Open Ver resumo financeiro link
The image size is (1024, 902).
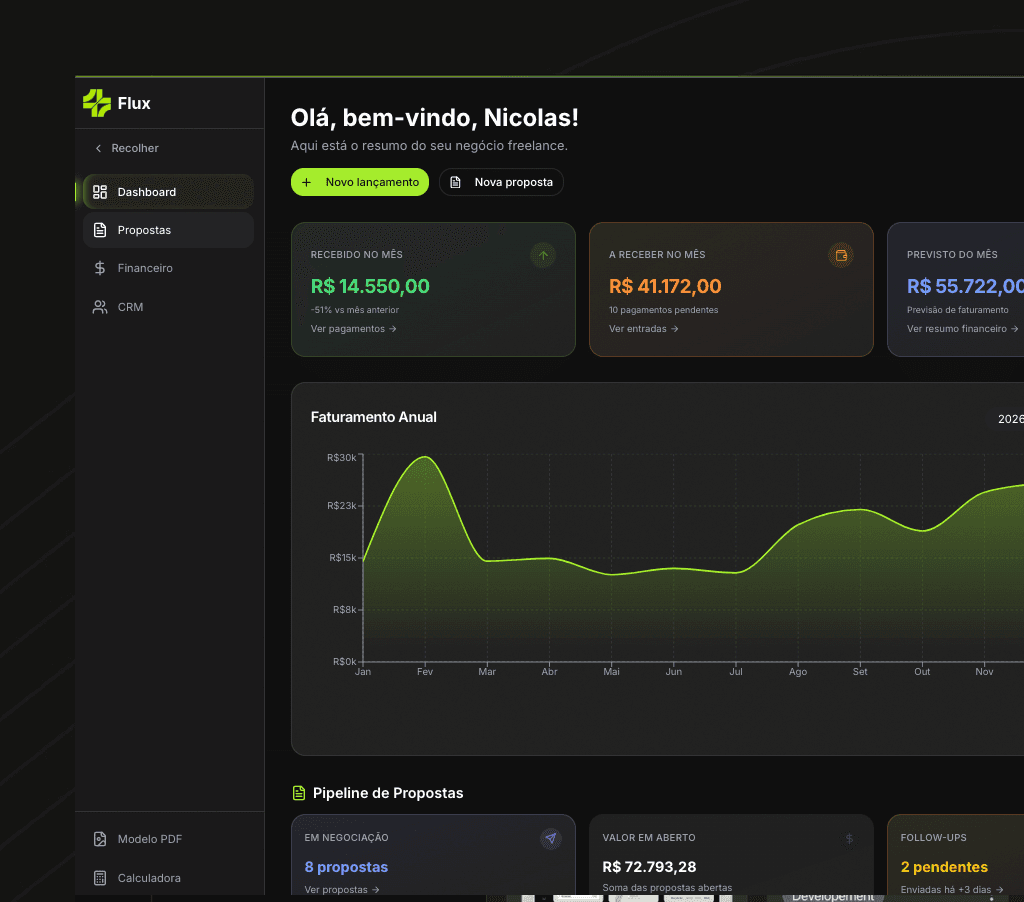pyautogui.click(x=963, y=329)
